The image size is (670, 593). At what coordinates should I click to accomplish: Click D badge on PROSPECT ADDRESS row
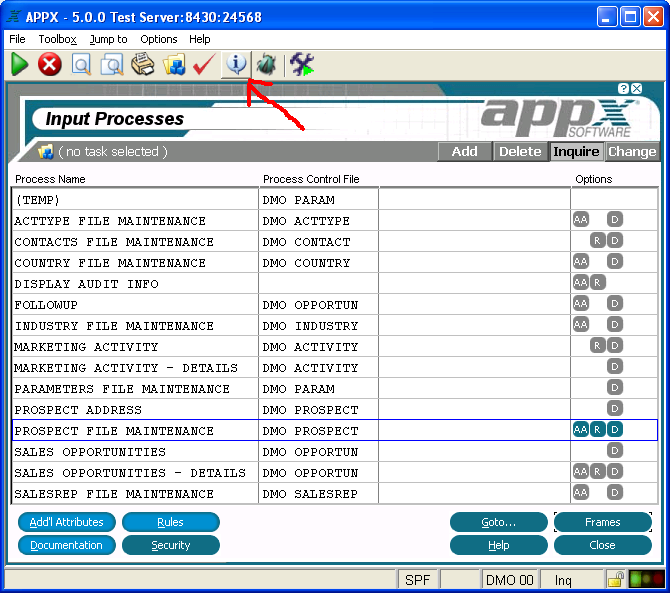[615, 408]
